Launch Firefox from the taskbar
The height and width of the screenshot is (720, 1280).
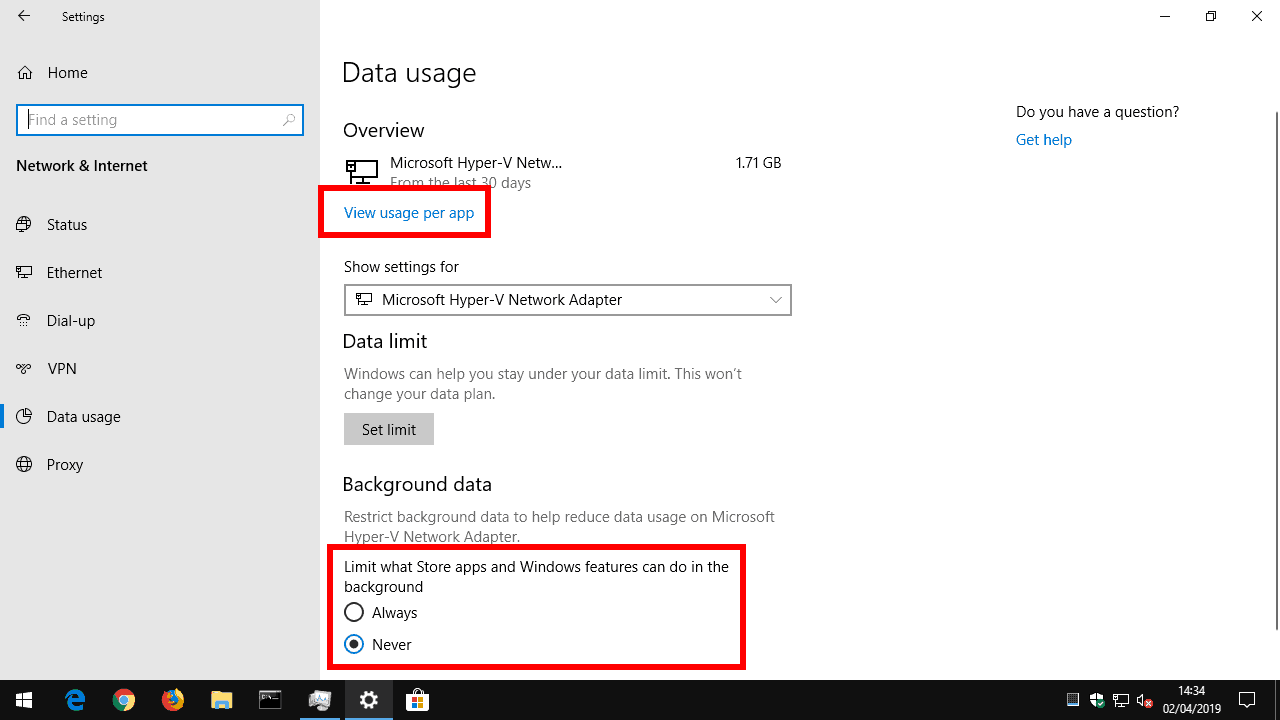173,700
